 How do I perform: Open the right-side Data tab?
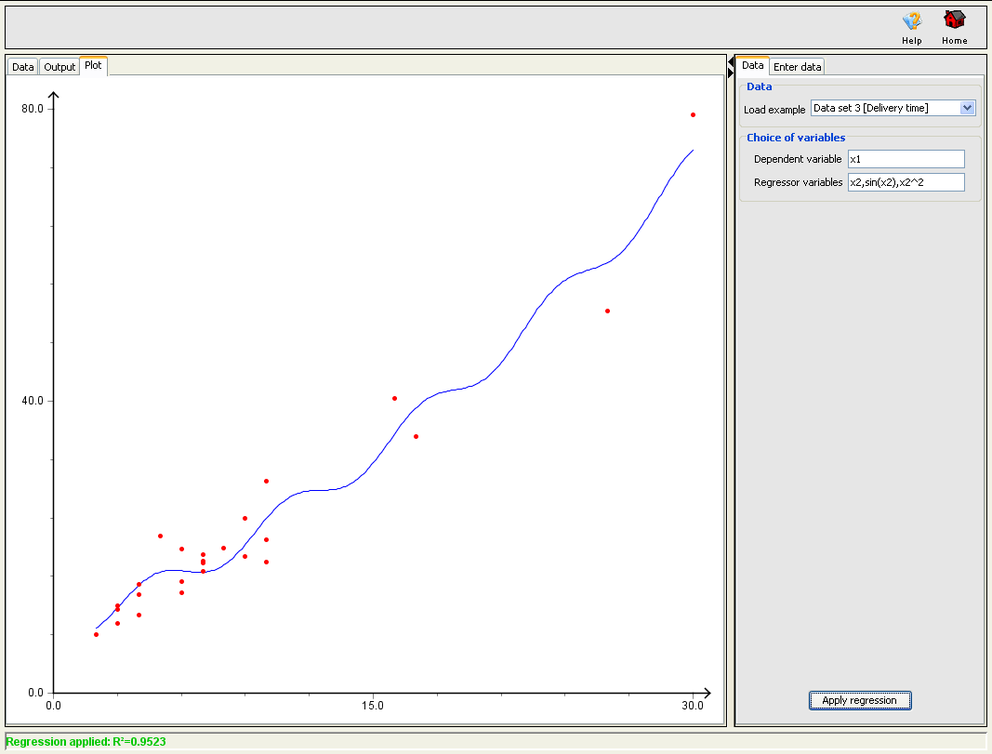click(752, 65)
